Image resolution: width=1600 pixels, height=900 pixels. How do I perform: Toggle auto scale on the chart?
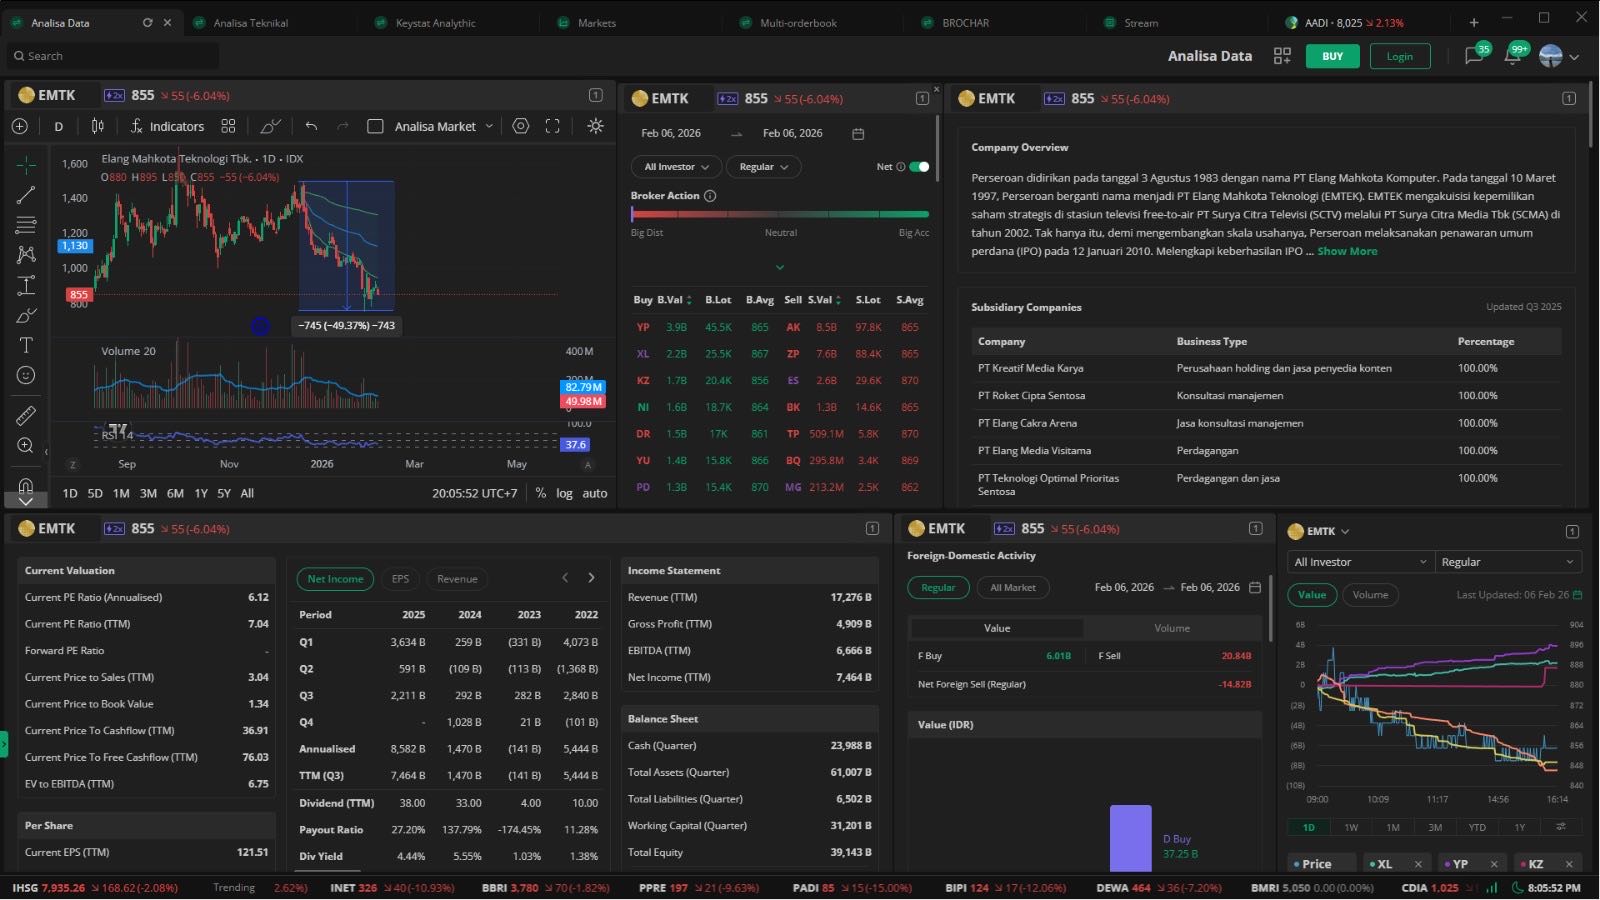coord(595,493)
